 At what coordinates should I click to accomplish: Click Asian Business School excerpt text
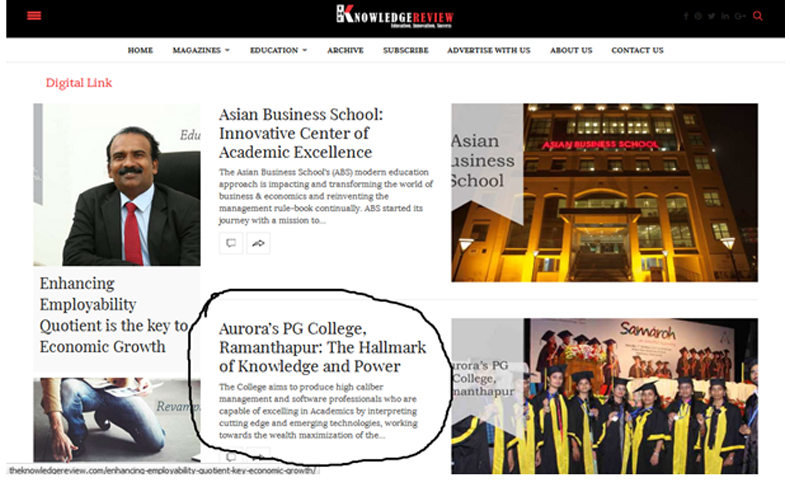pyautogui.click(x=325, y=196)
